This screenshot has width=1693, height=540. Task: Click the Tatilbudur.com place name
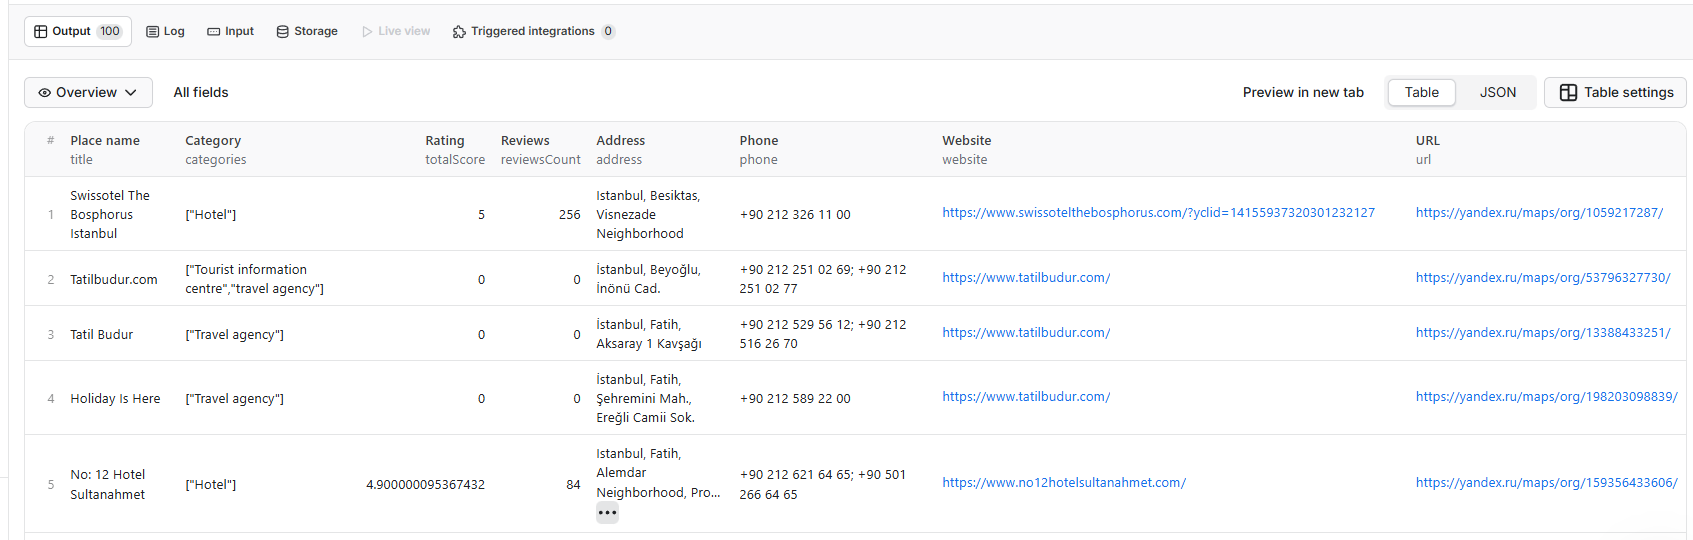coord(114,280)
